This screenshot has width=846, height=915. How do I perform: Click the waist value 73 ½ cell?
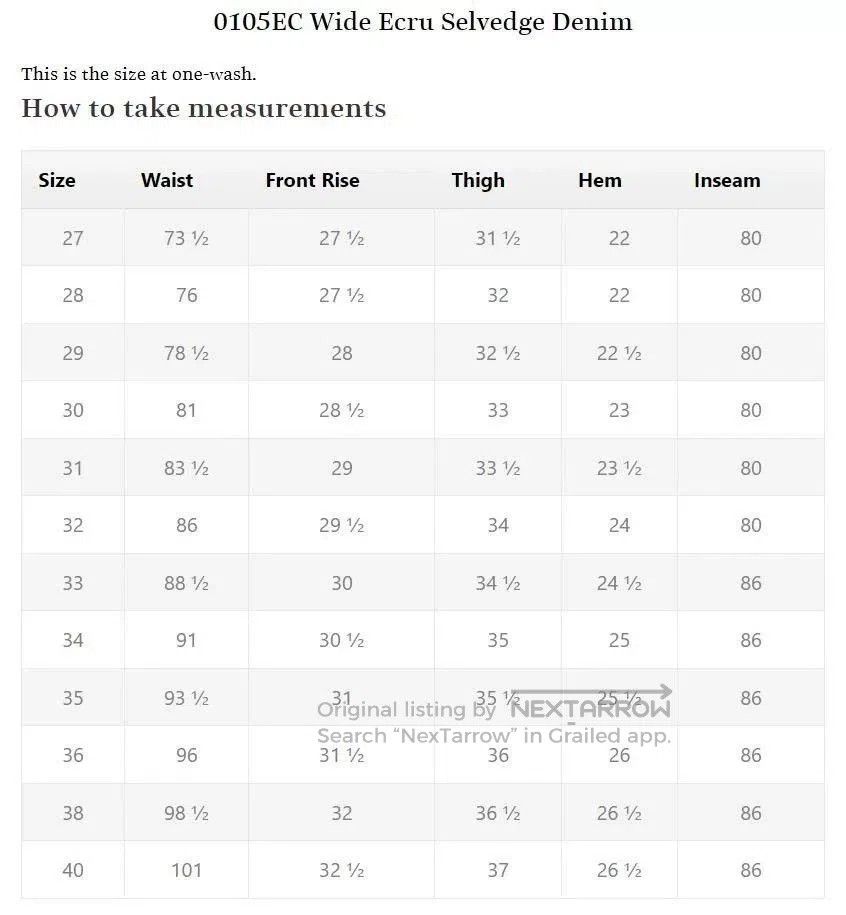click(186, 238)
